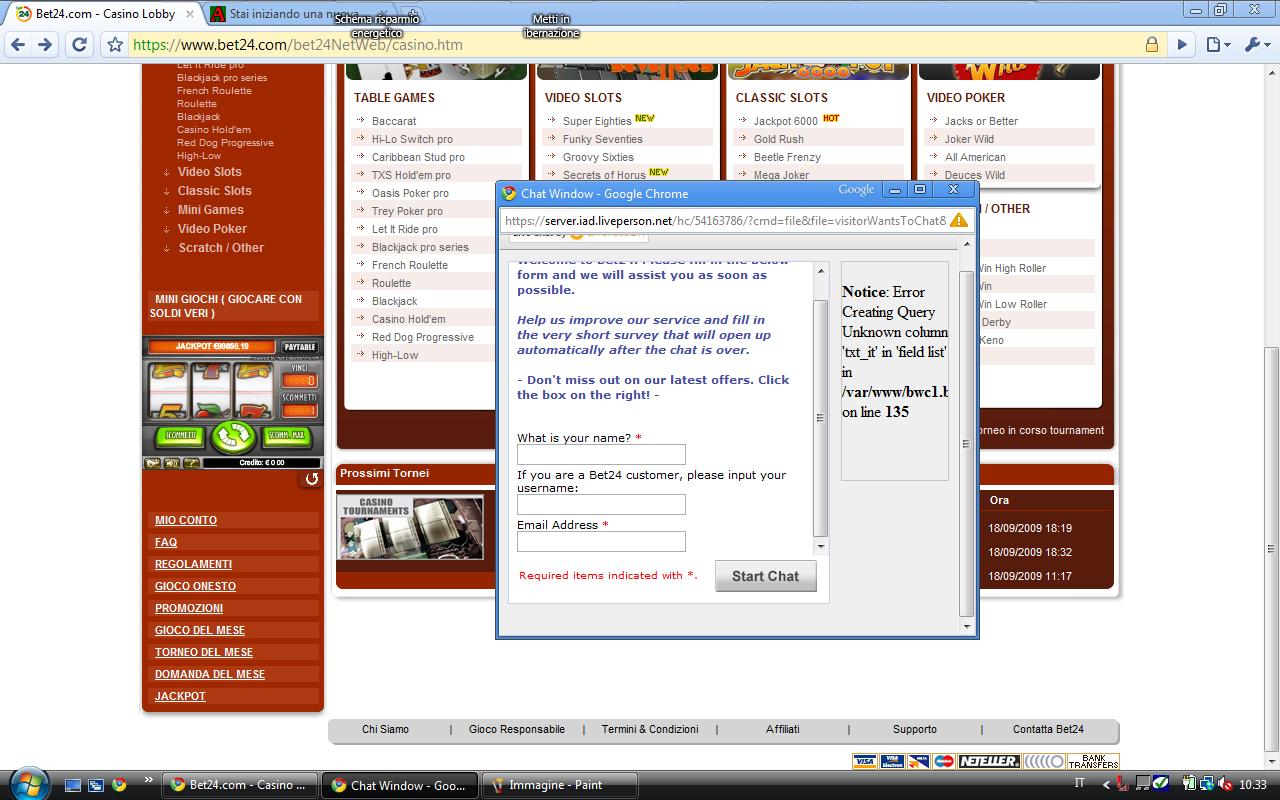The height and width of the screenshot is (800, 1280).
Task: Click the muted volume tray icon
Action: click(1226, 785)
